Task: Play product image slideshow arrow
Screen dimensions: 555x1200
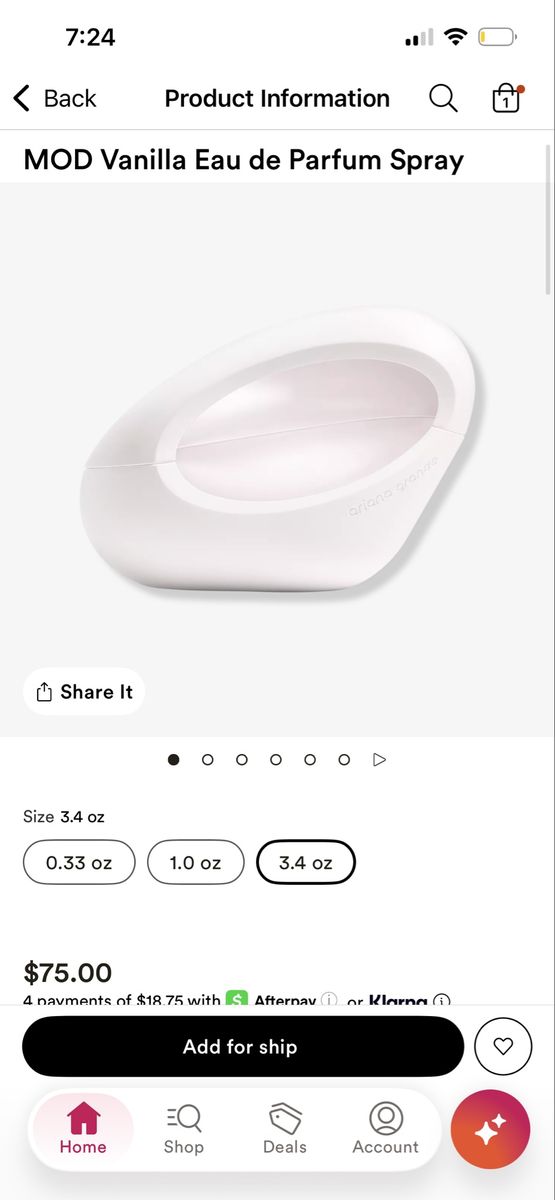Action: [379, 760]
